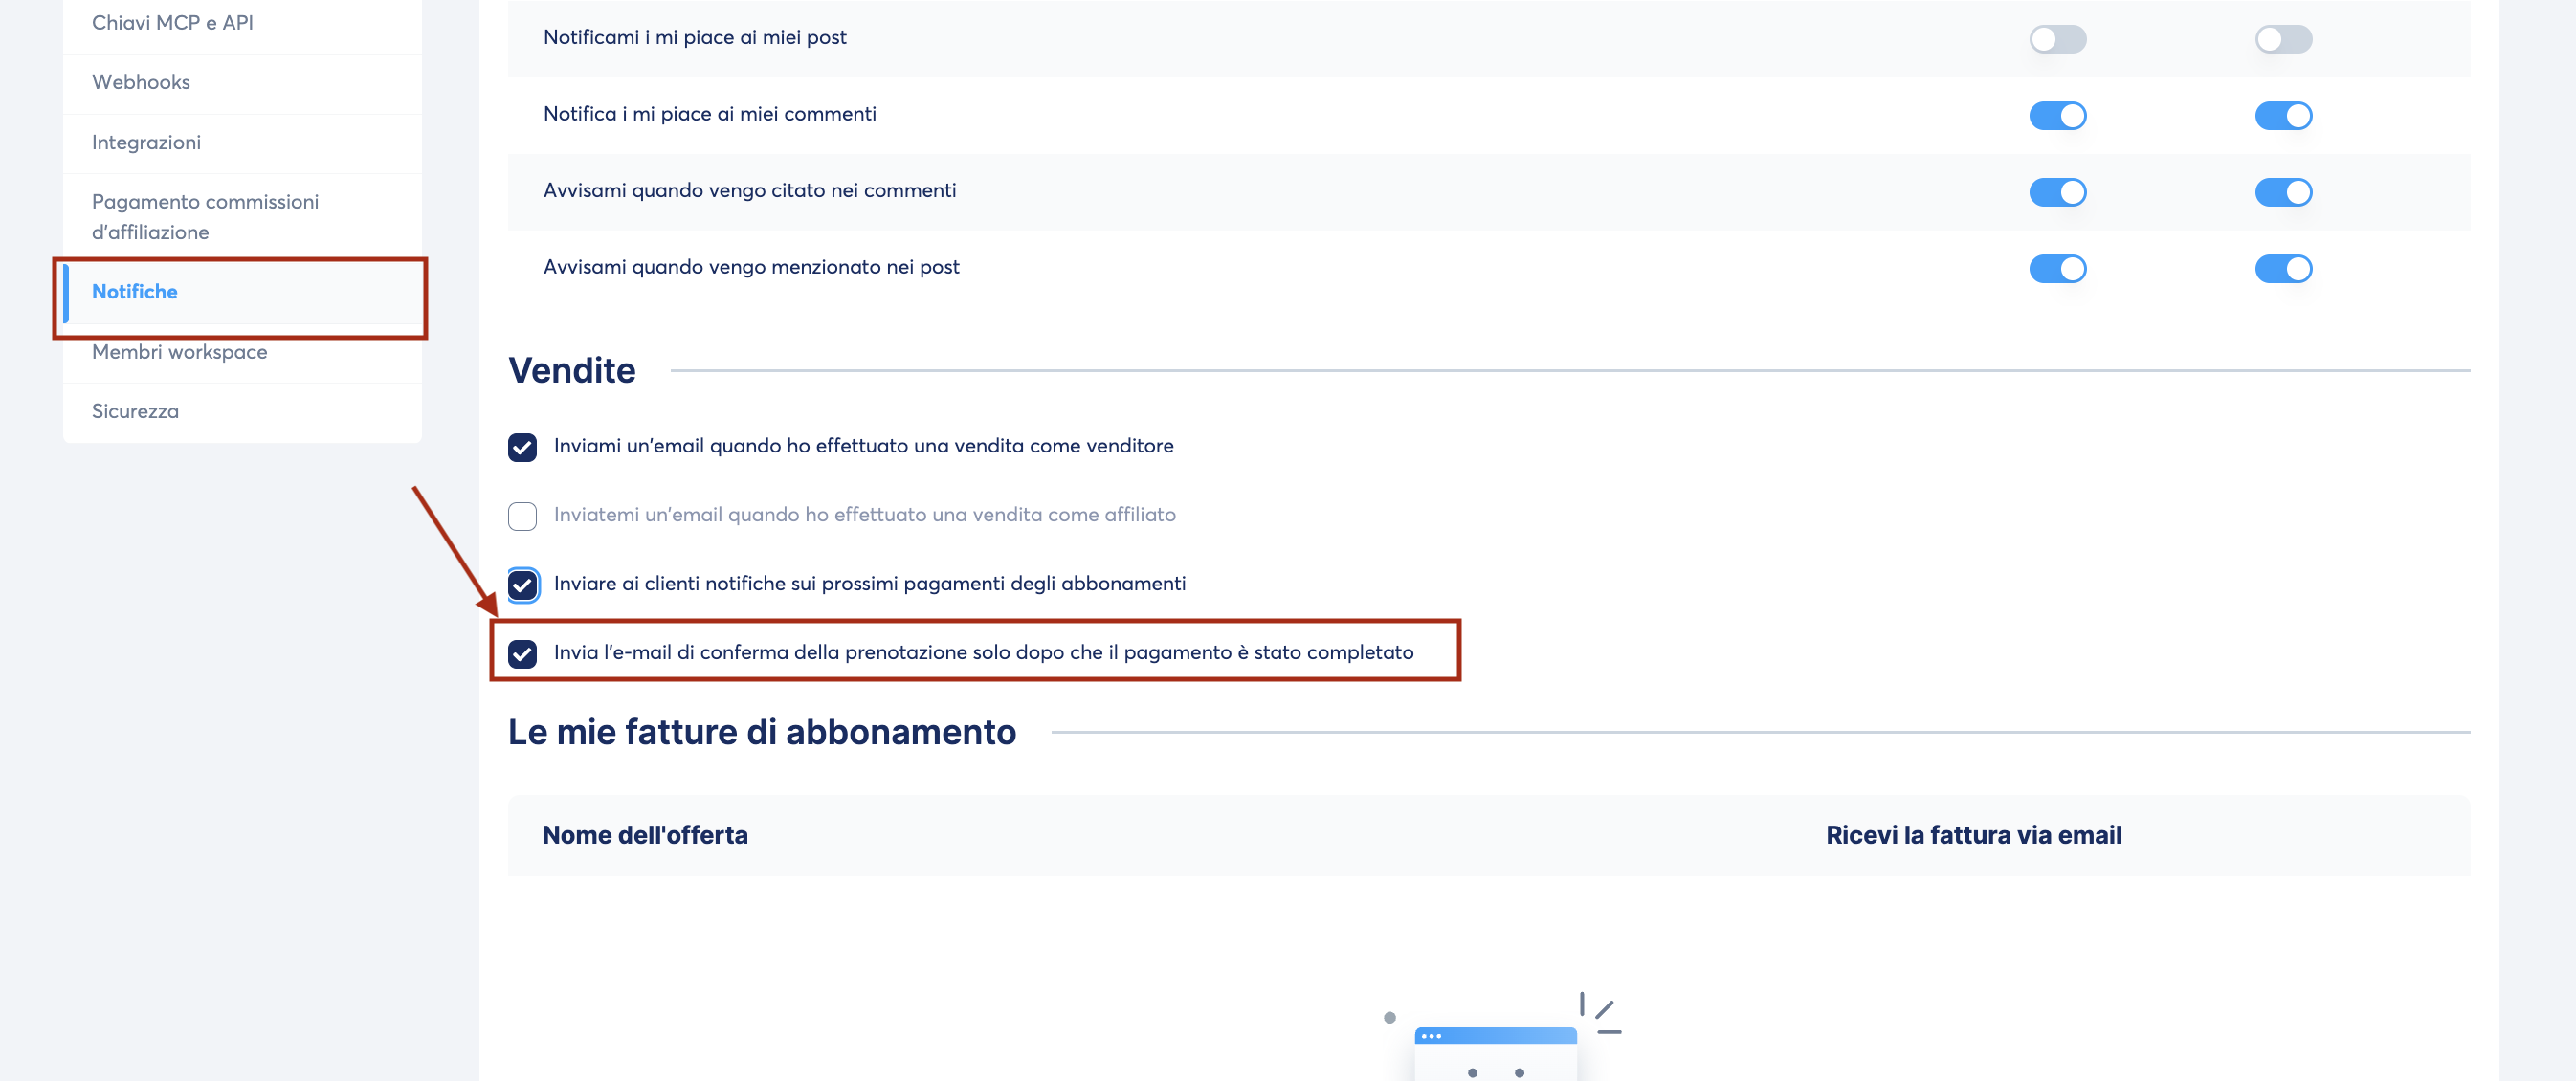Open the Webhooks settings page
The width and height of the screenshot is (2576, 1081).
[x=141, y=82]
